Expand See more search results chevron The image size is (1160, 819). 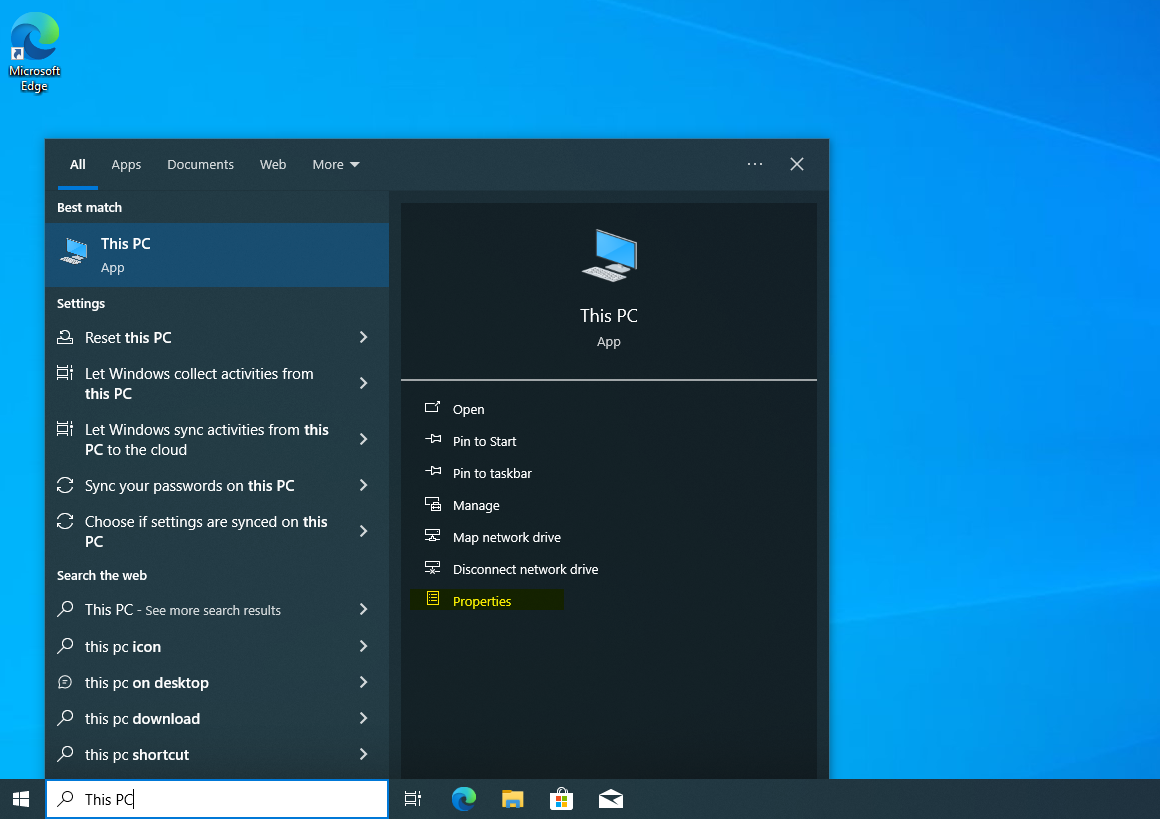pyautogui.click(x=363, y=609)
